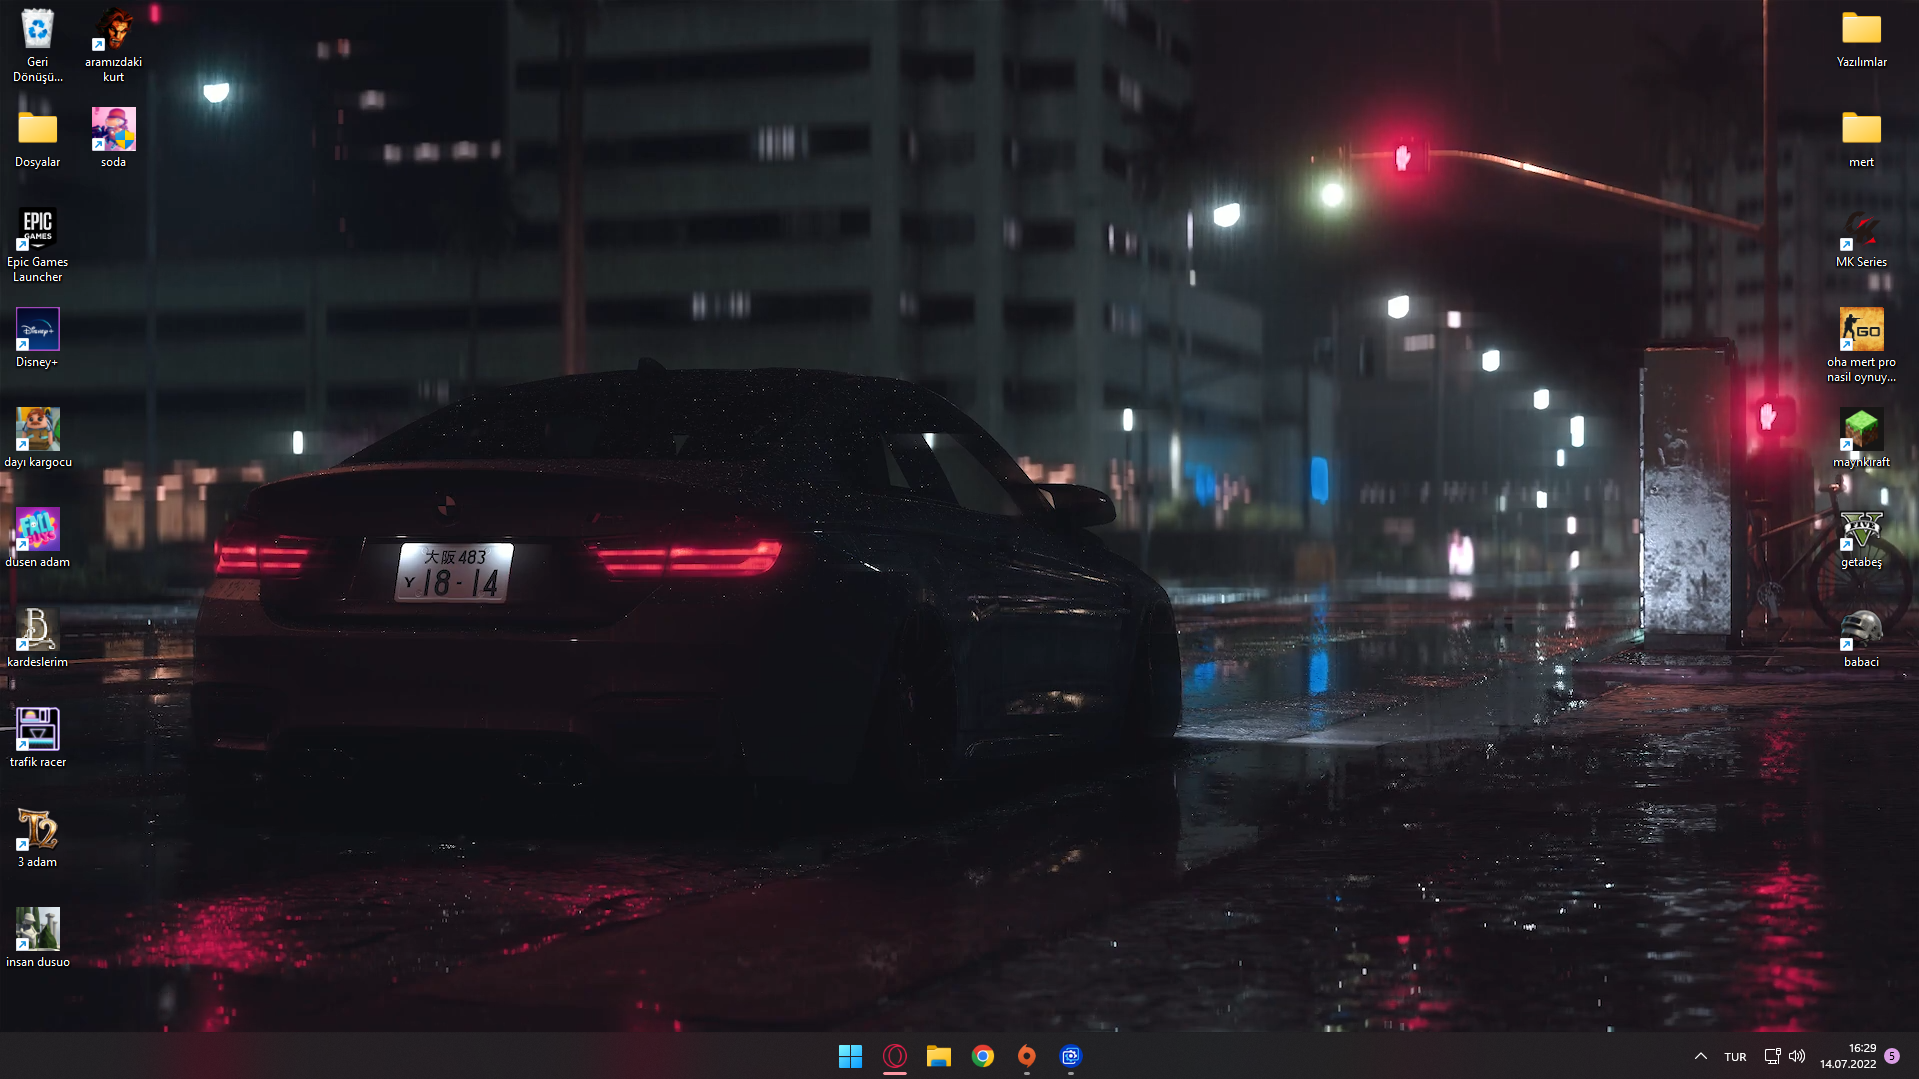This screenshot has height=1079, width=1919.
Task: Select the insan dusuo shortcut
Action: [x=37, y=938]
